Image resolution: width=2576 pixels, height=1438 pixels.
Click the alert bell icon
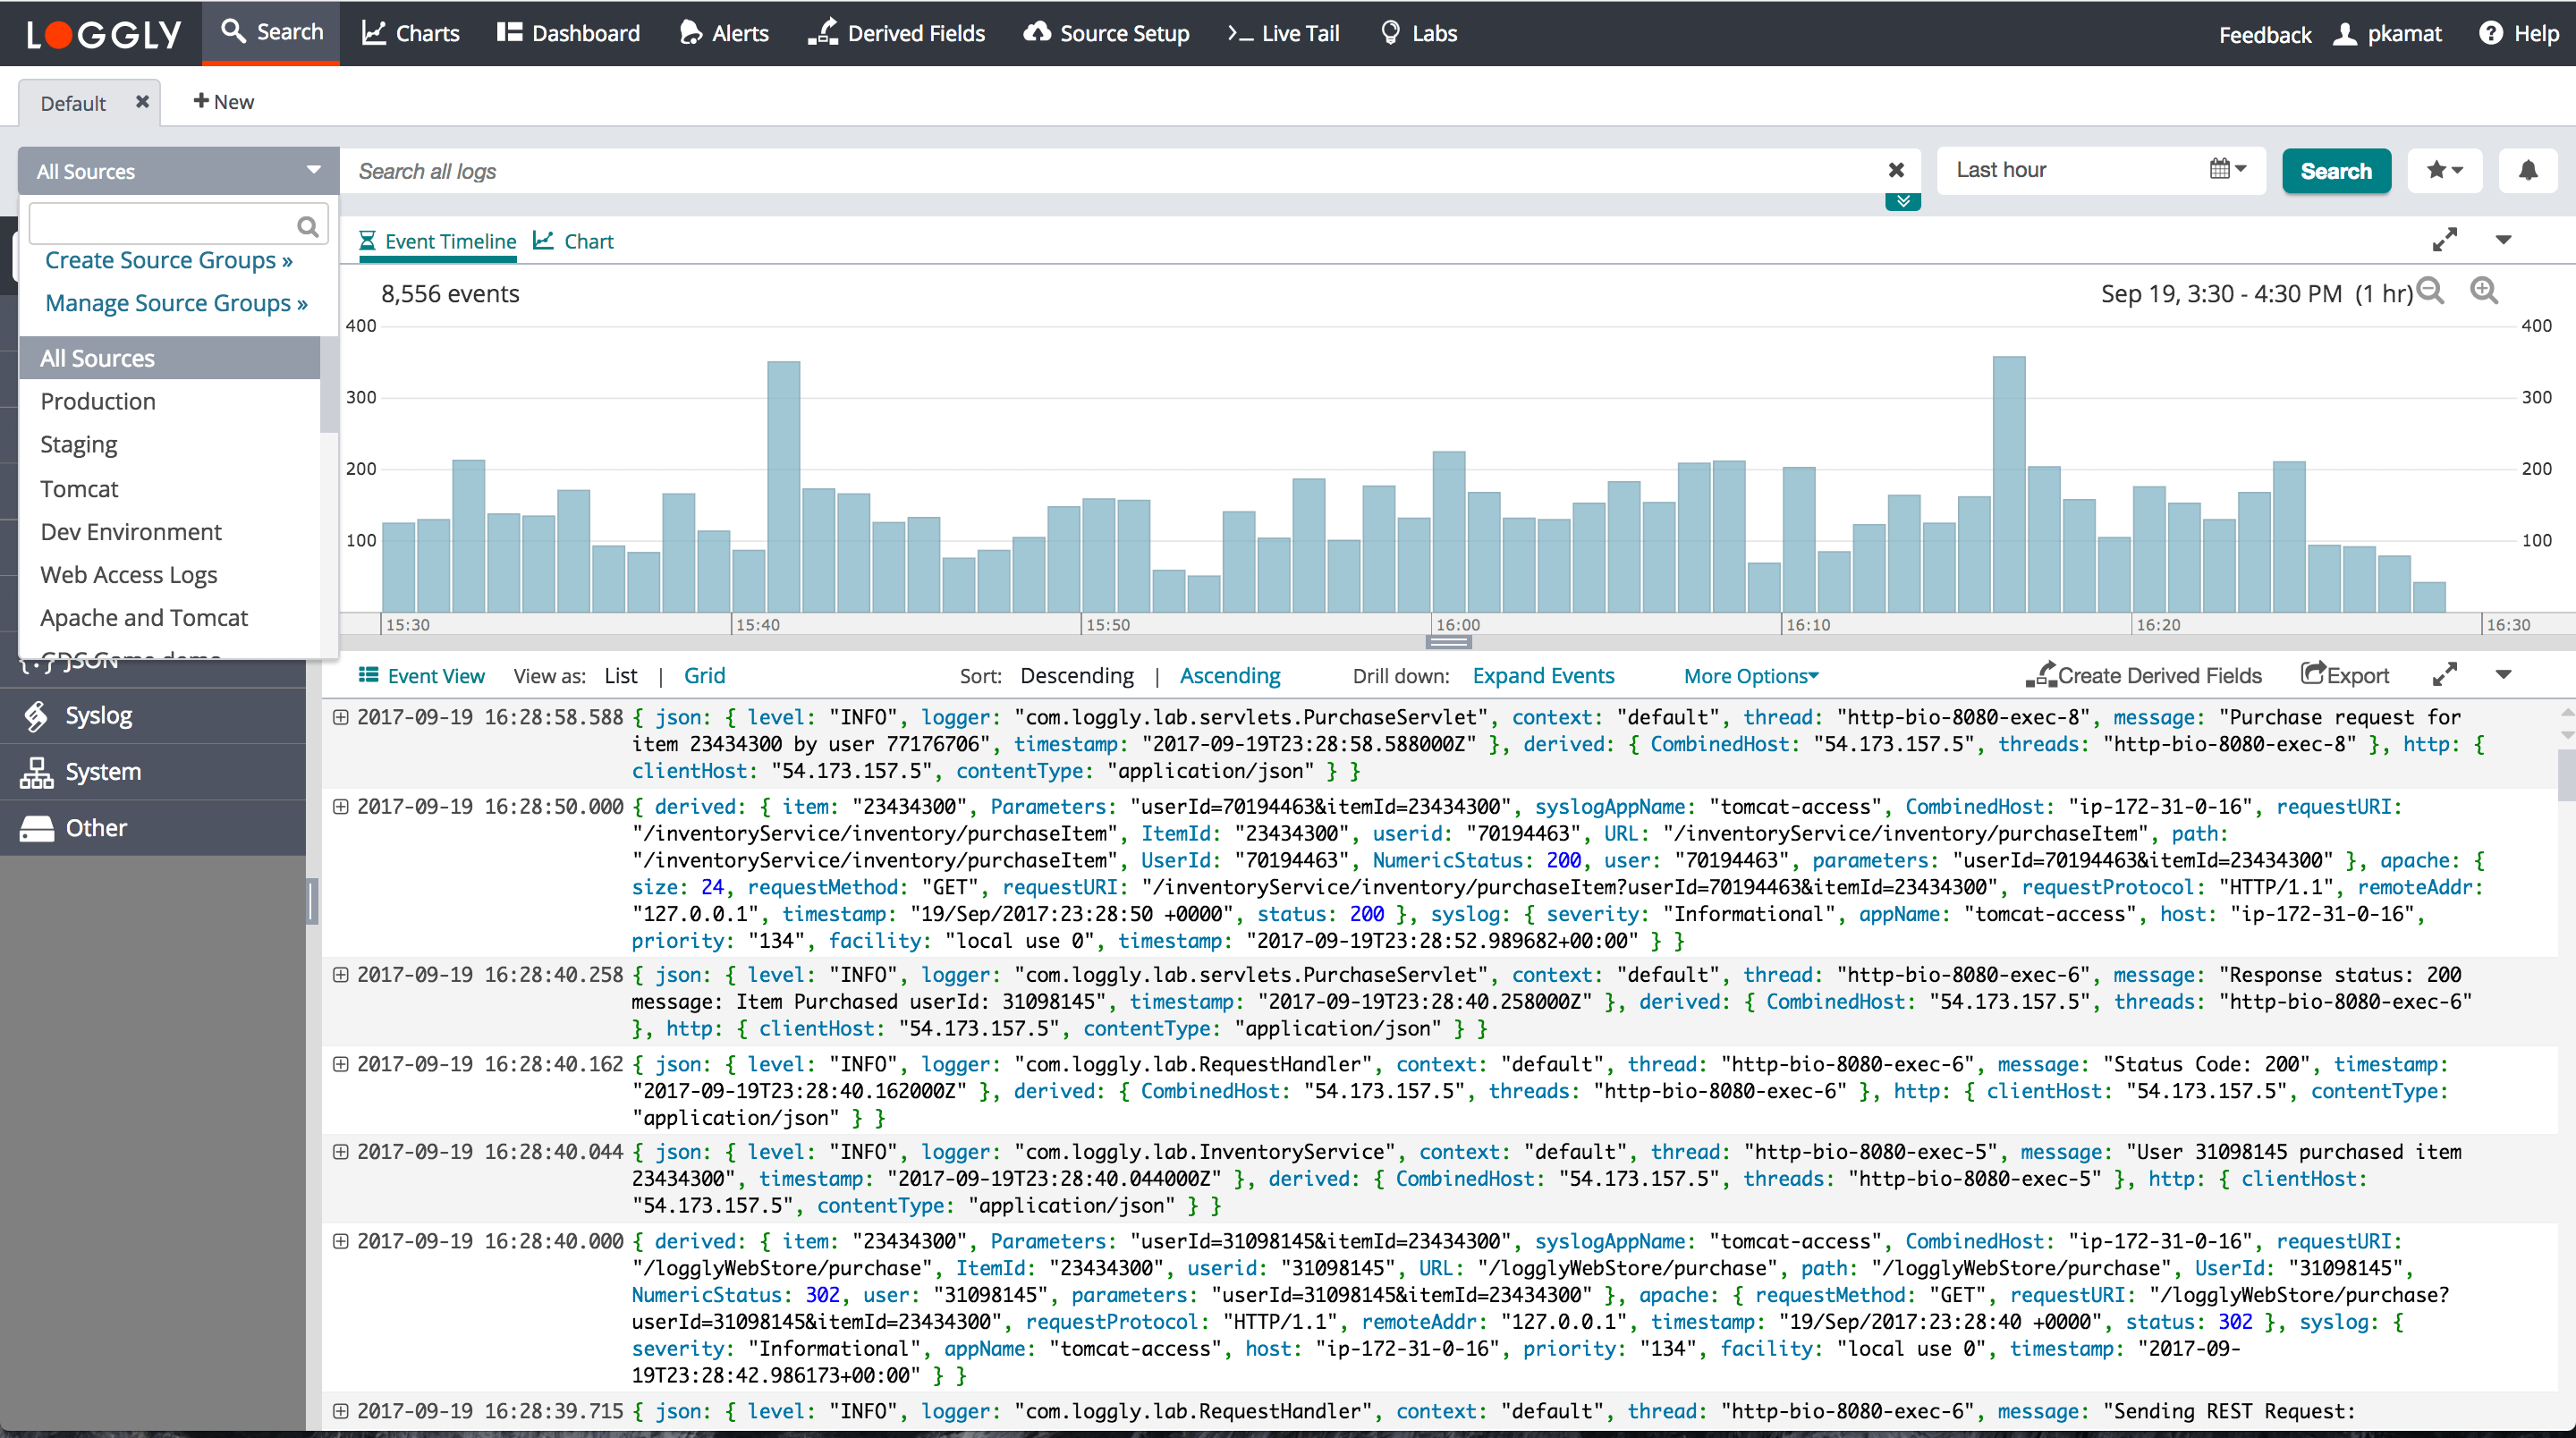(2527, 171)
